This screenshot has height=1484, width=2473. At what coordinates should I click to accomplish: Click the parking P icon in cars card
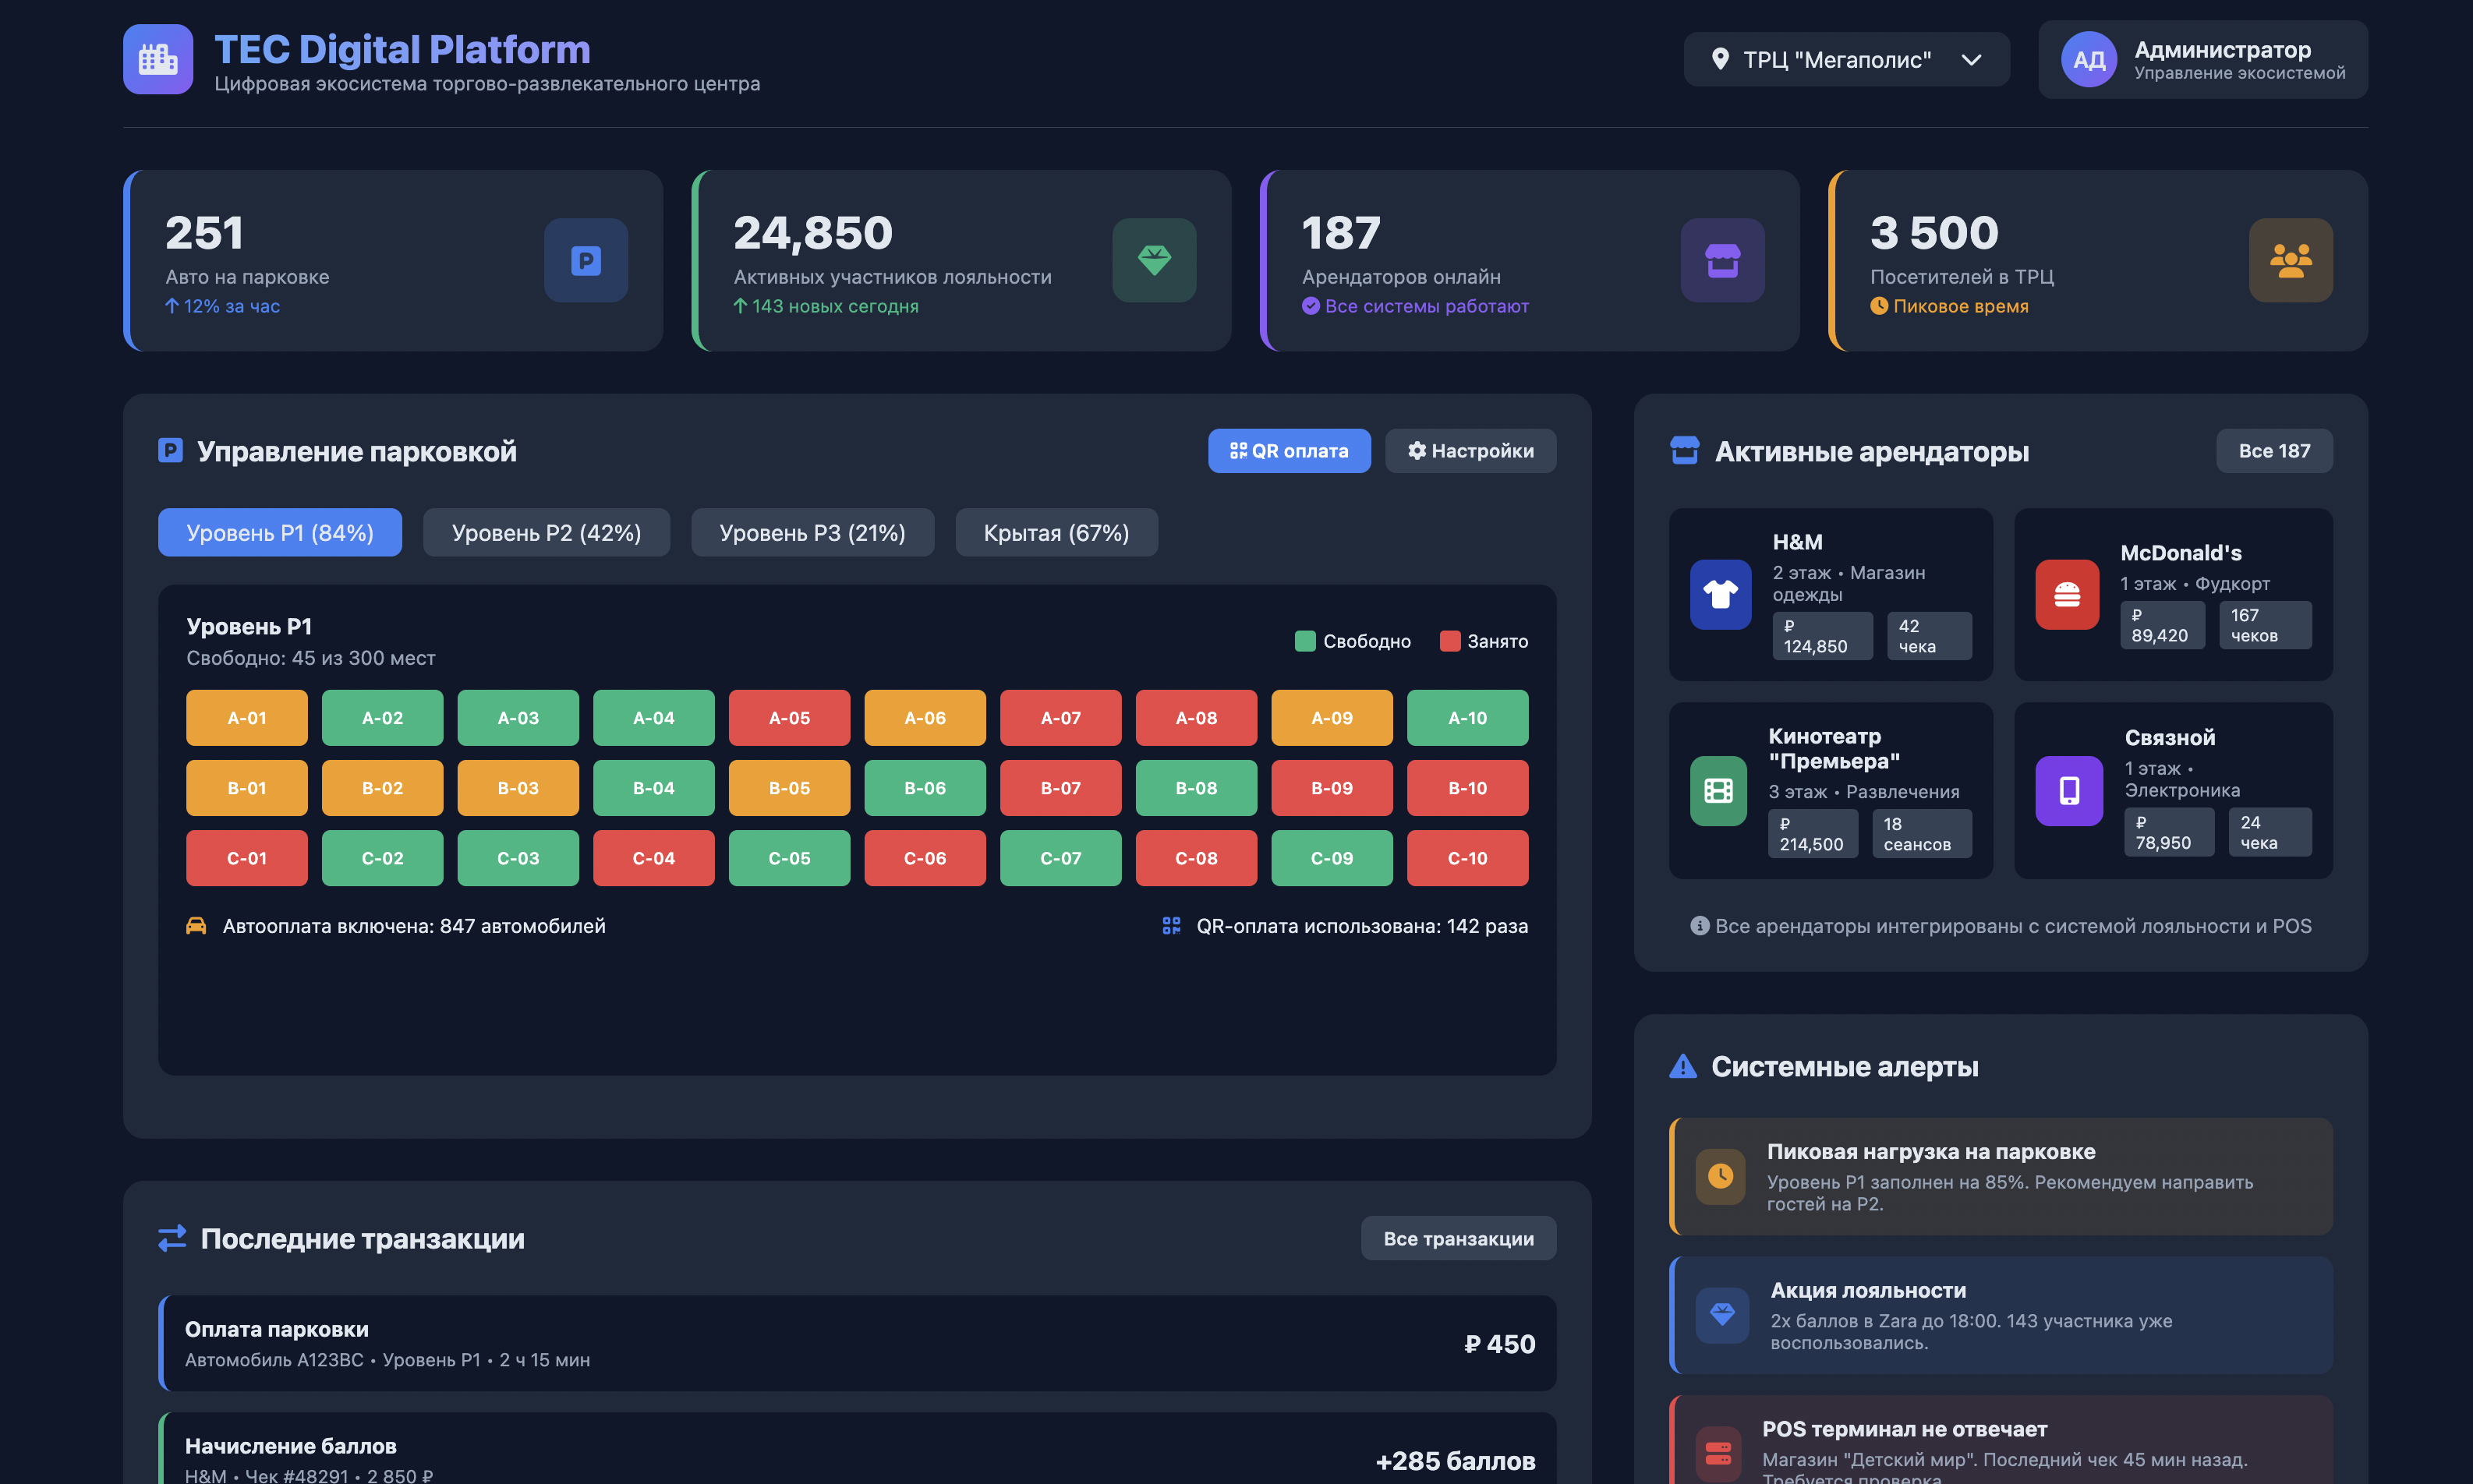click(586, 260)
